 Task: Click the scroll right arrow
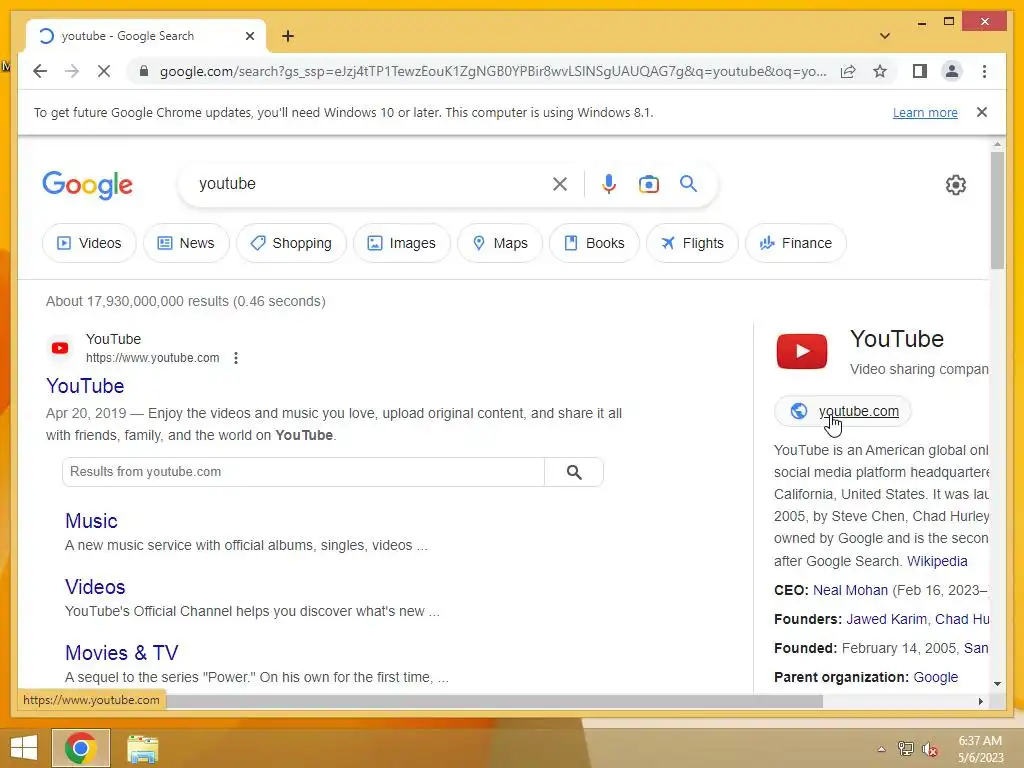980,701
